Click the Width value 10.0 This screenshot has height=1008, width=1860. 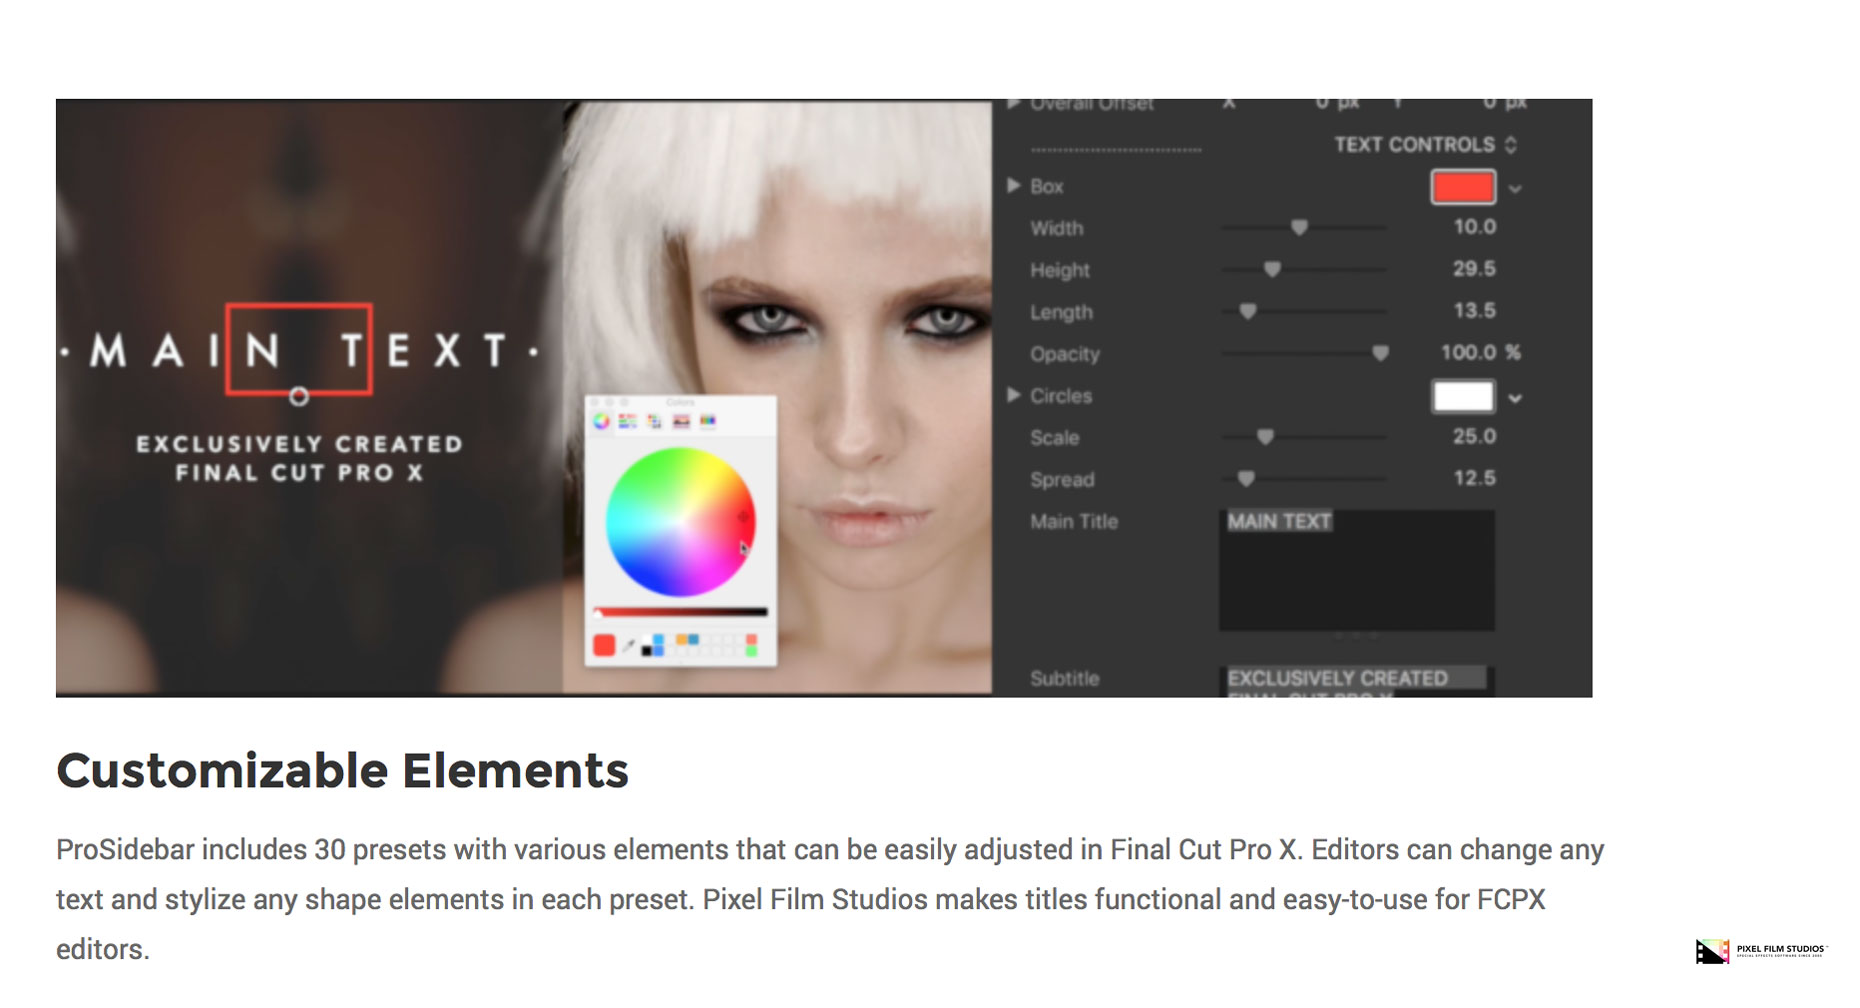[1475, 227]
